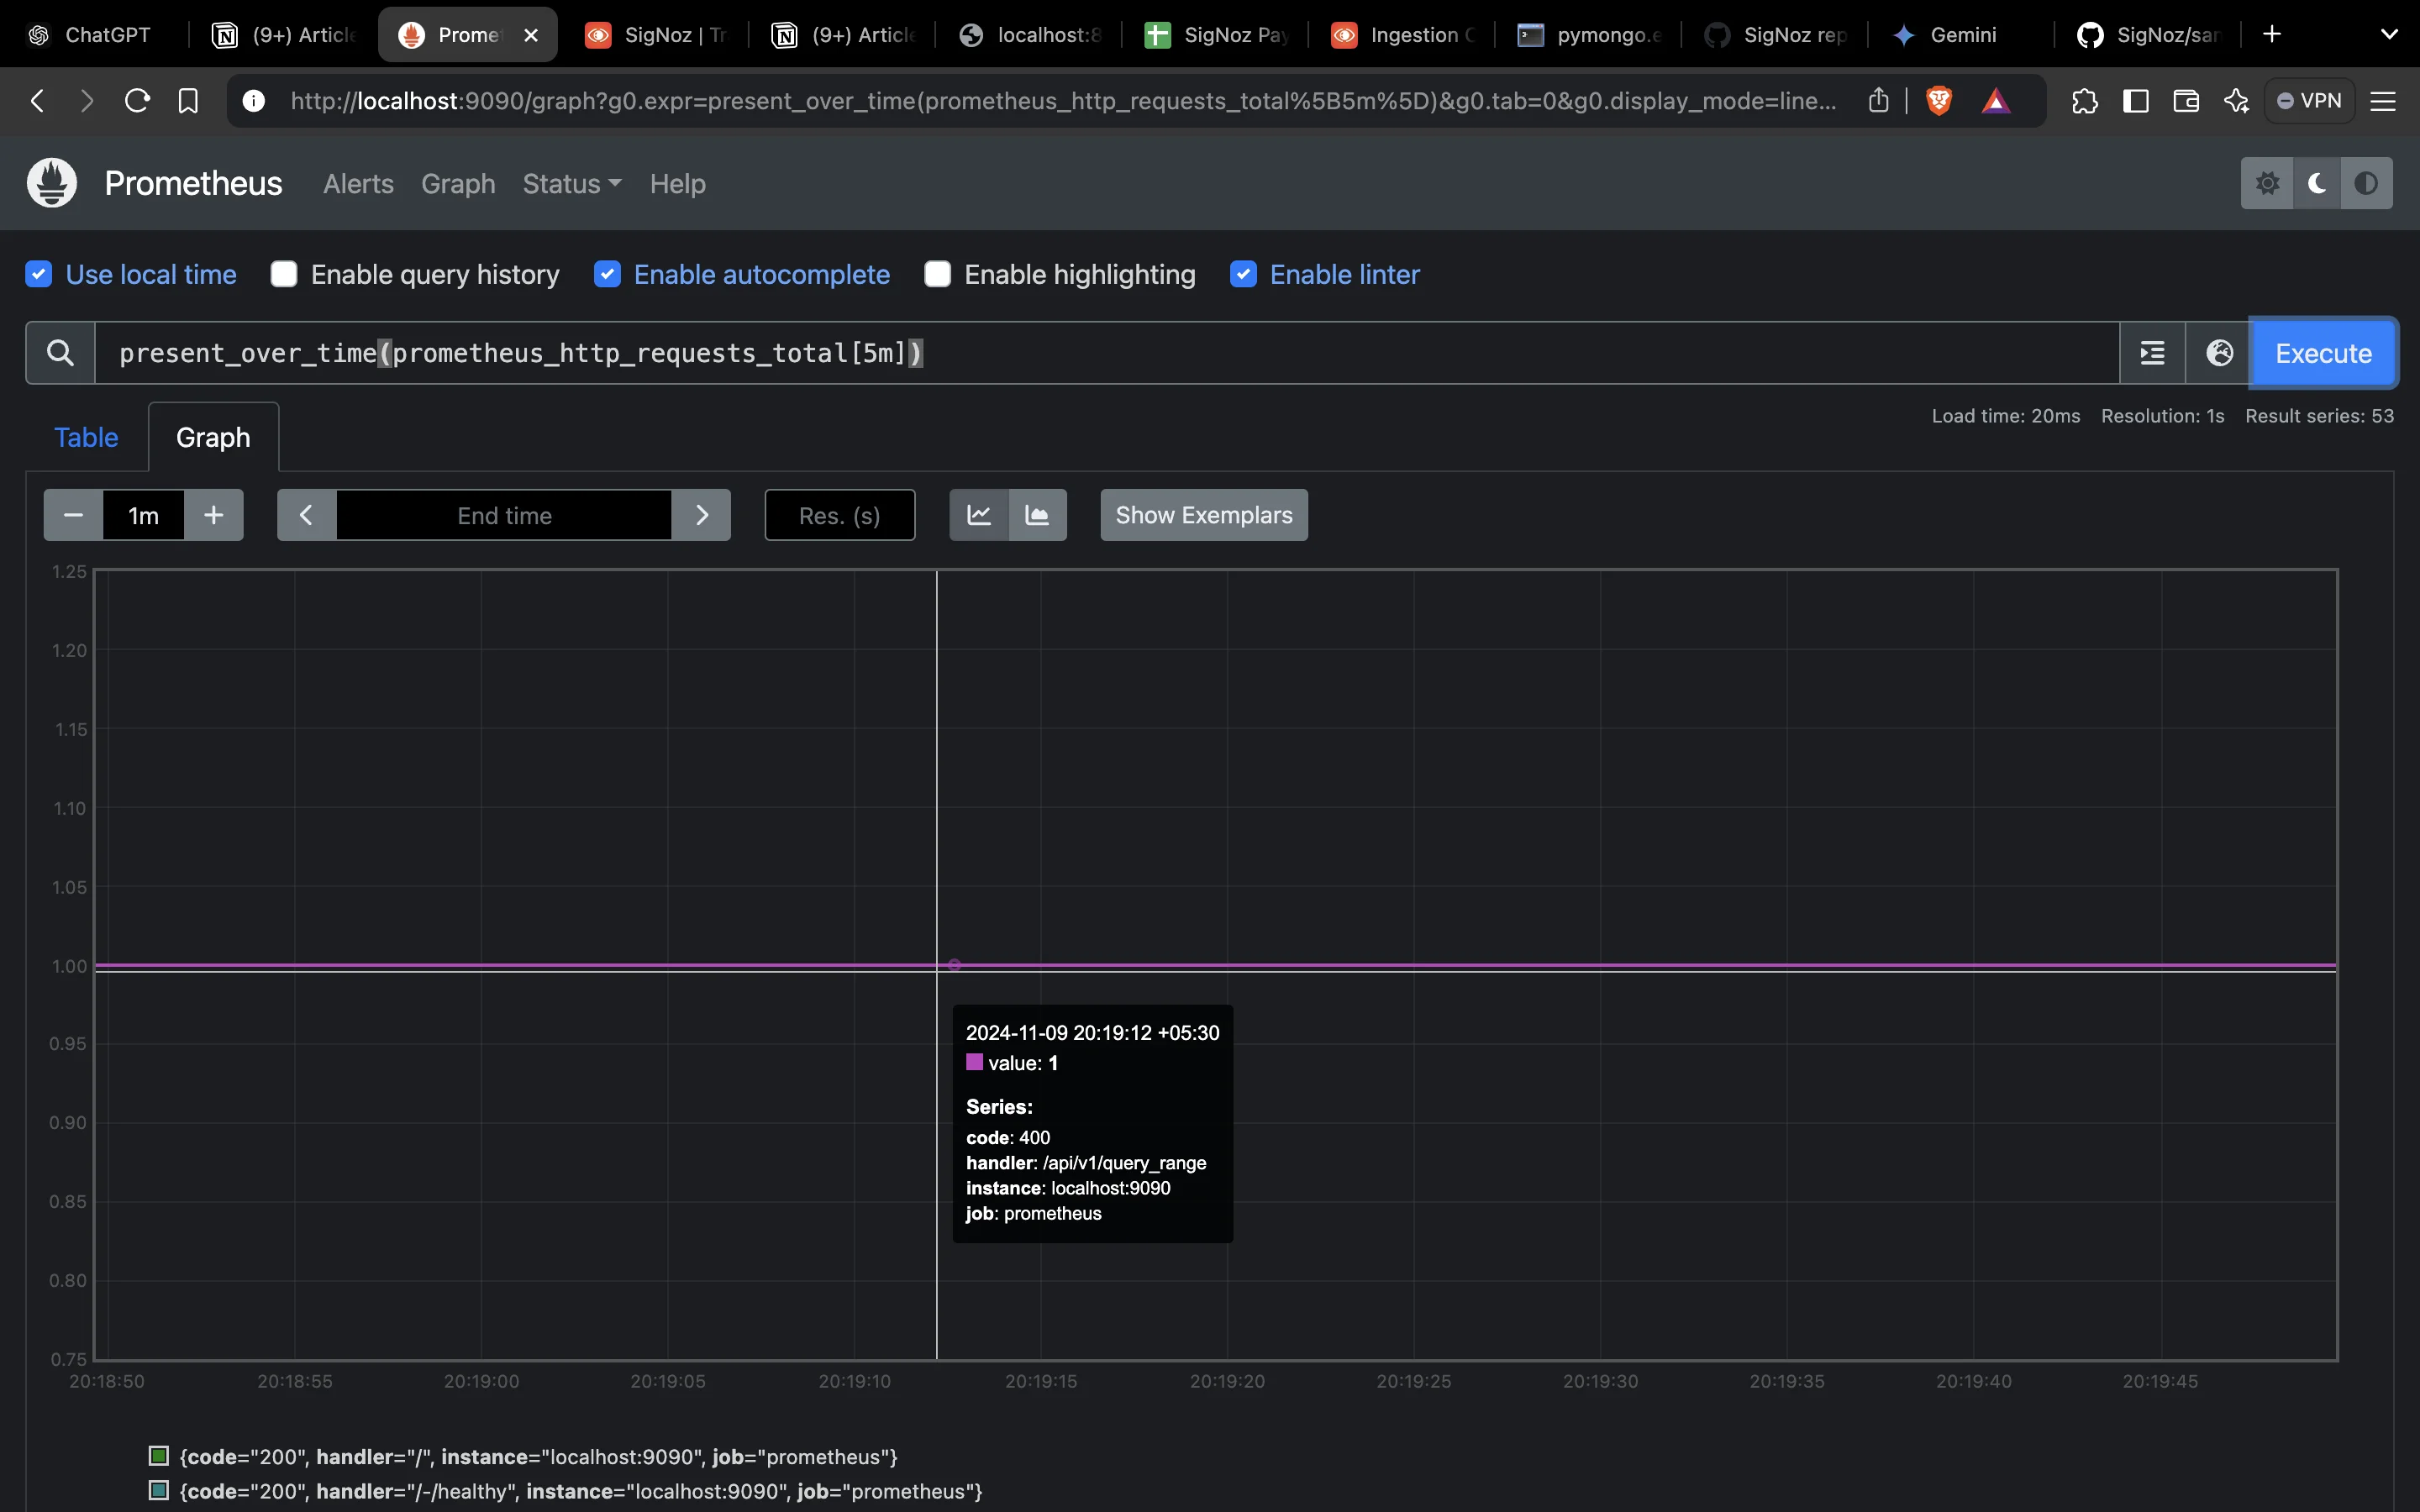This screenshot has height=1512, width=2420.
Task: Toggle VPN button in toolbar
Action: [x=2309, y=101]
